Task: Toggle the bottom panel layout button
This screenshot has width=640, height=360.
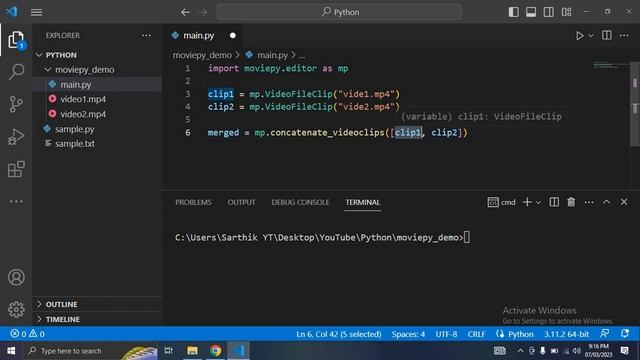Action: pyautogui.click(x=531, y=12)
